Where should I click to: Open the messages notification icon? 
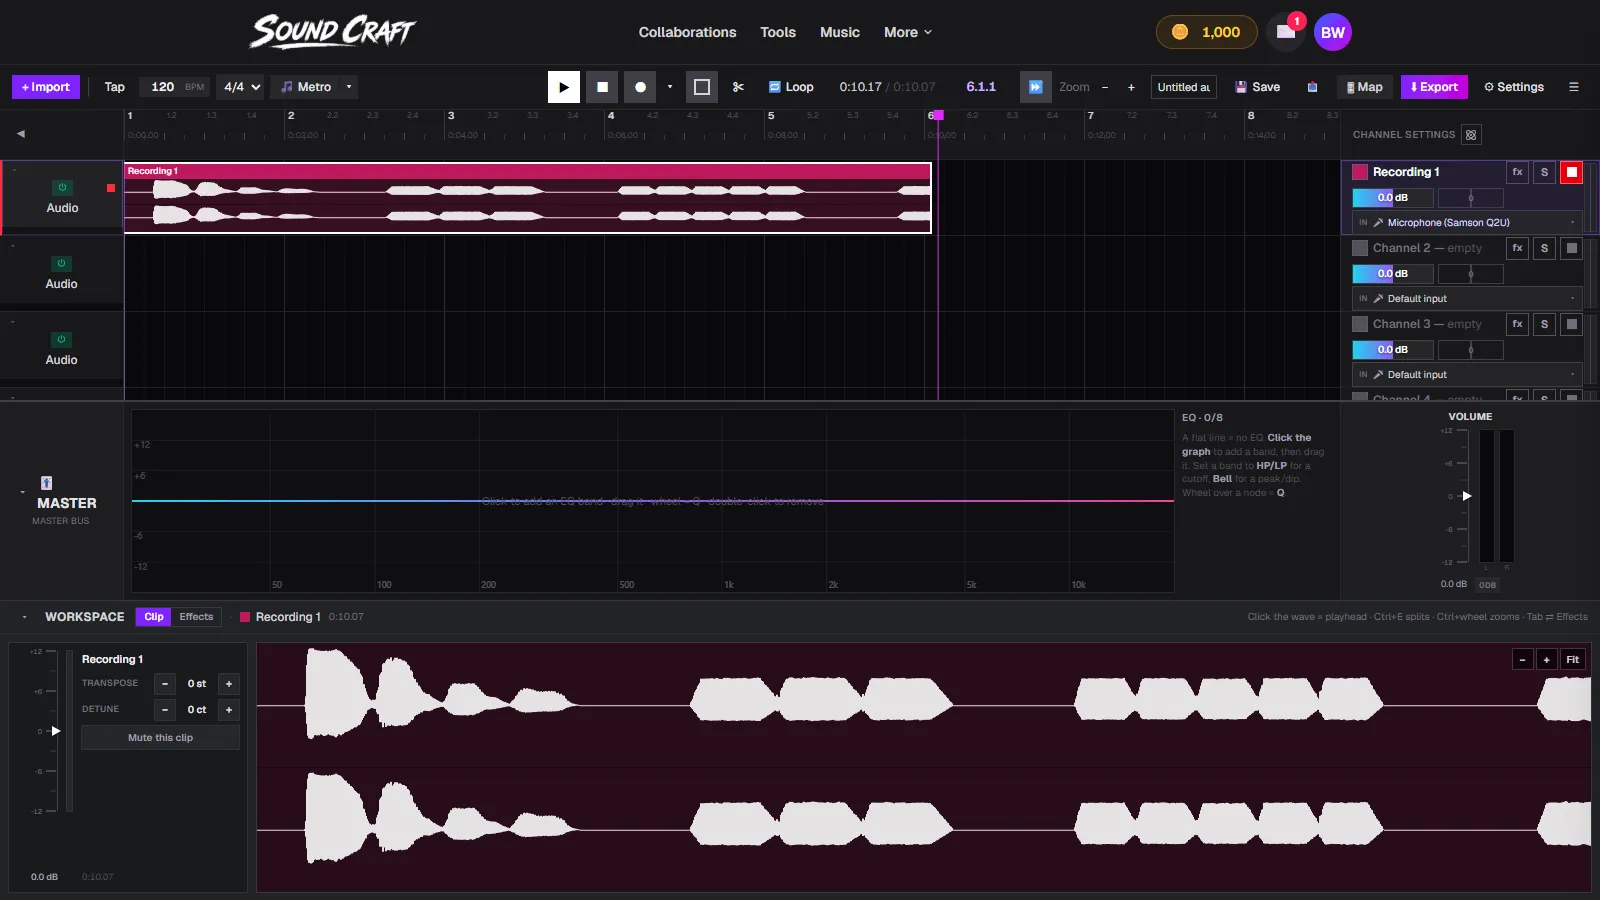pos(1286,32)
